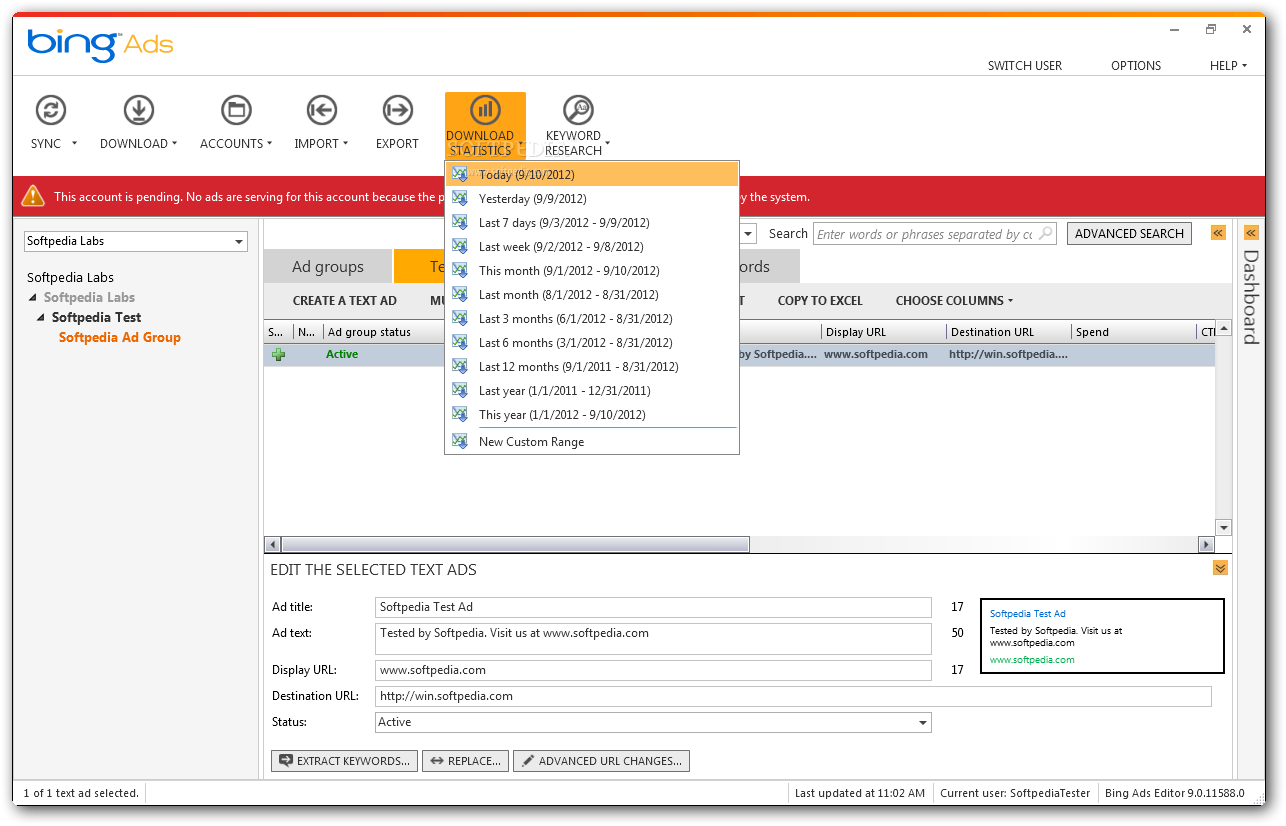
Task: Expand the Dashboard side panel arrow
Action: (1250, 233)
